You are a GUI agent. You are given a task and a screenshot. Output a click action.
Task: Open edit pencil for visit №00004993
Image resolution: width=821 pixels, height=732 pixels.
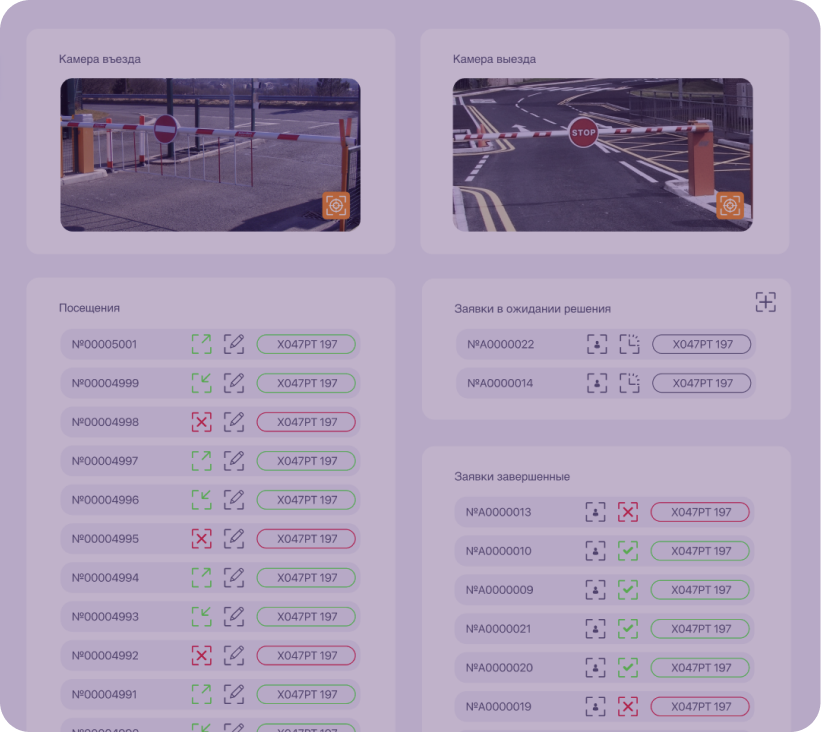pos(234,616)
